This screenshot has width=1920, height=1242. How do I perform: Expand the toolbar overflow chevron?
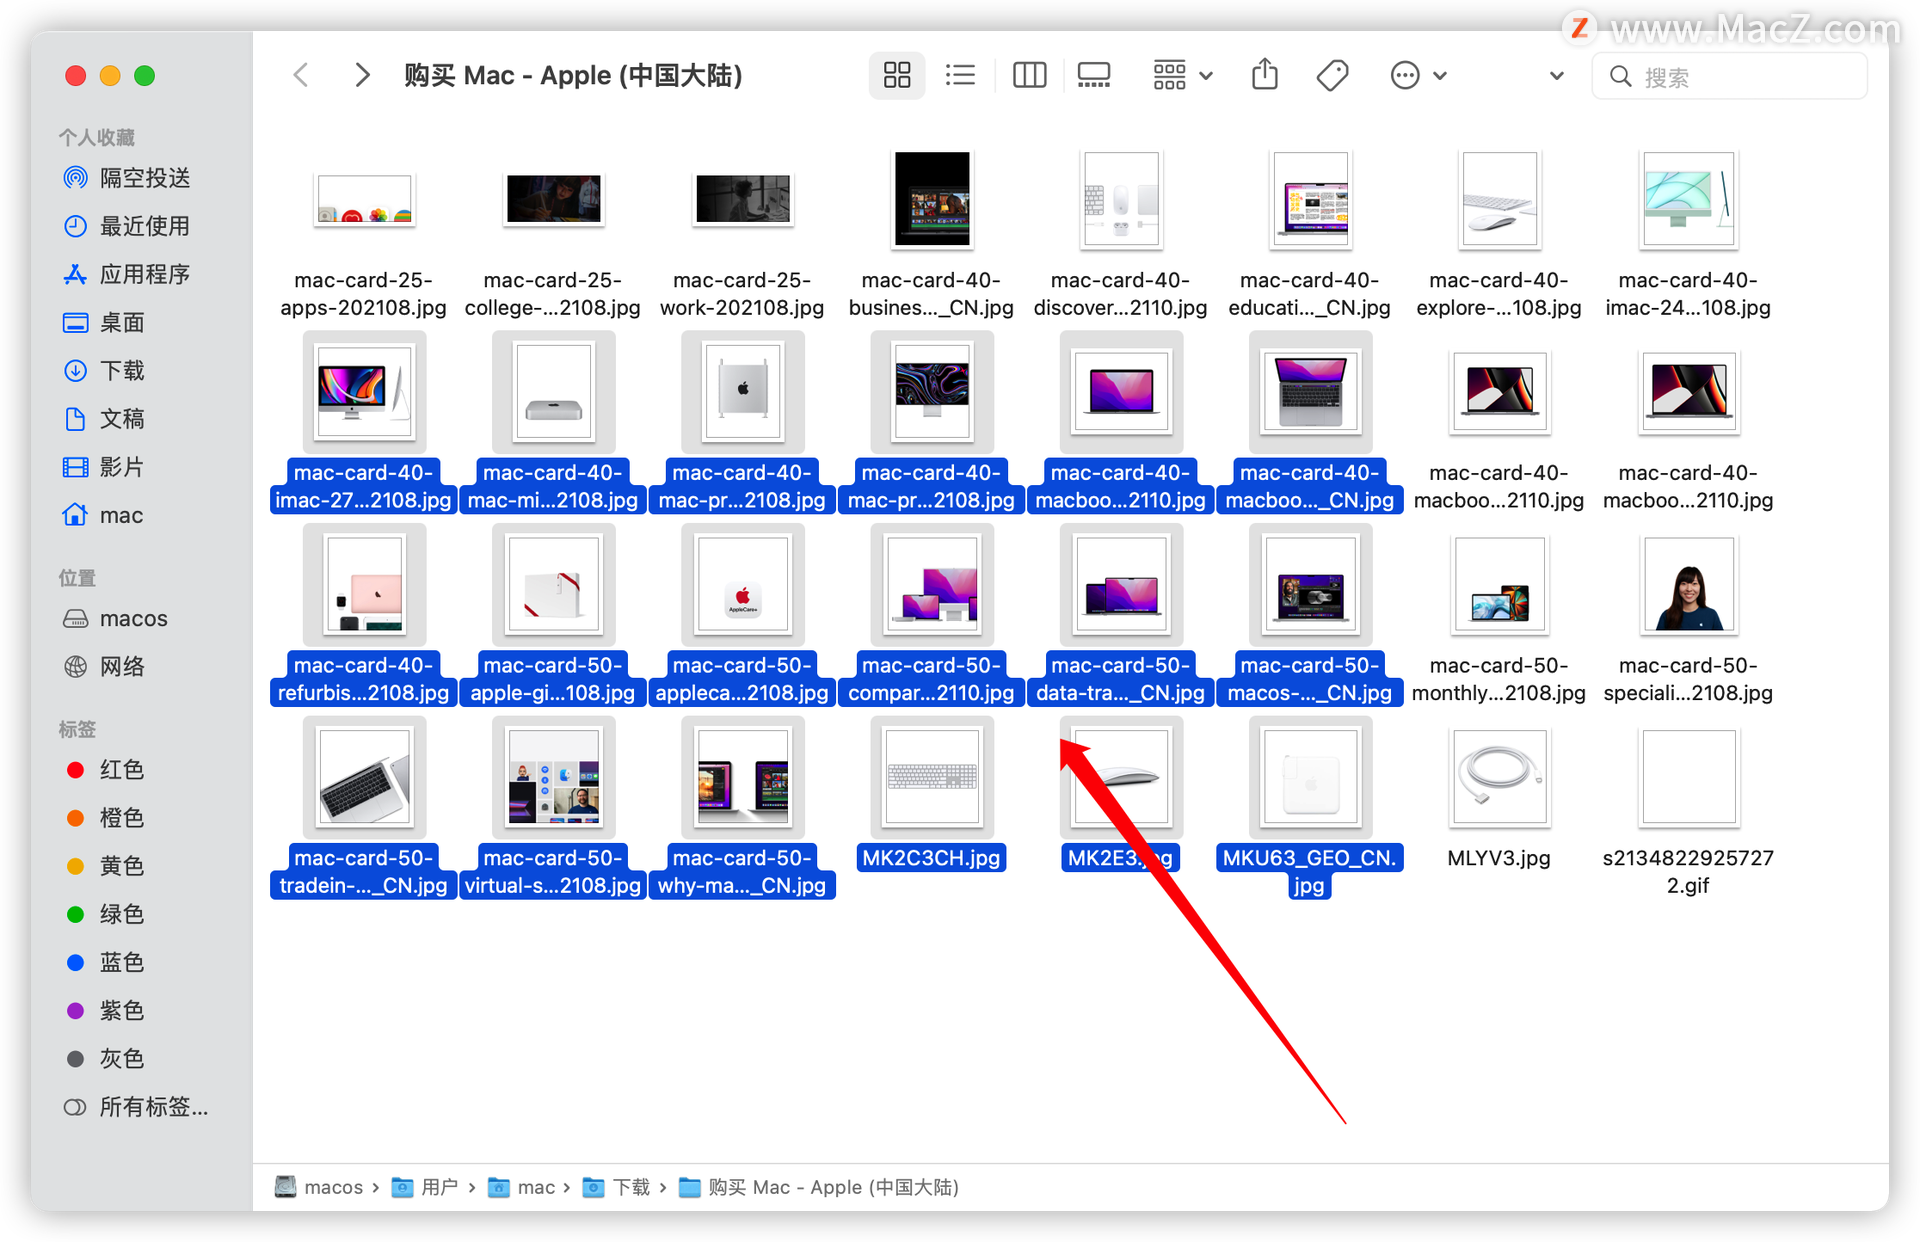point(1556,75)
